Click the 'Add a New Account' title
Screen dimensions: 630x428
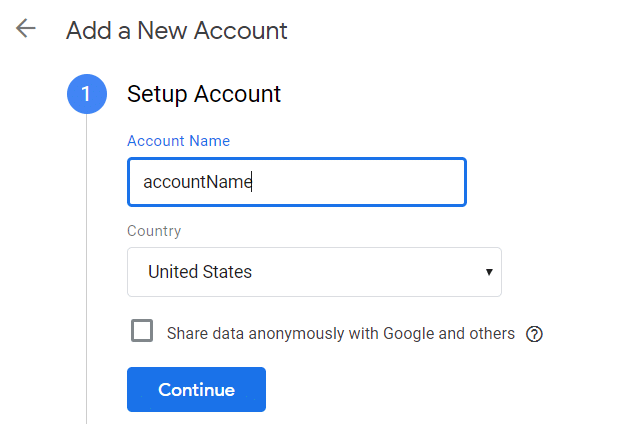tap(176, 31)
